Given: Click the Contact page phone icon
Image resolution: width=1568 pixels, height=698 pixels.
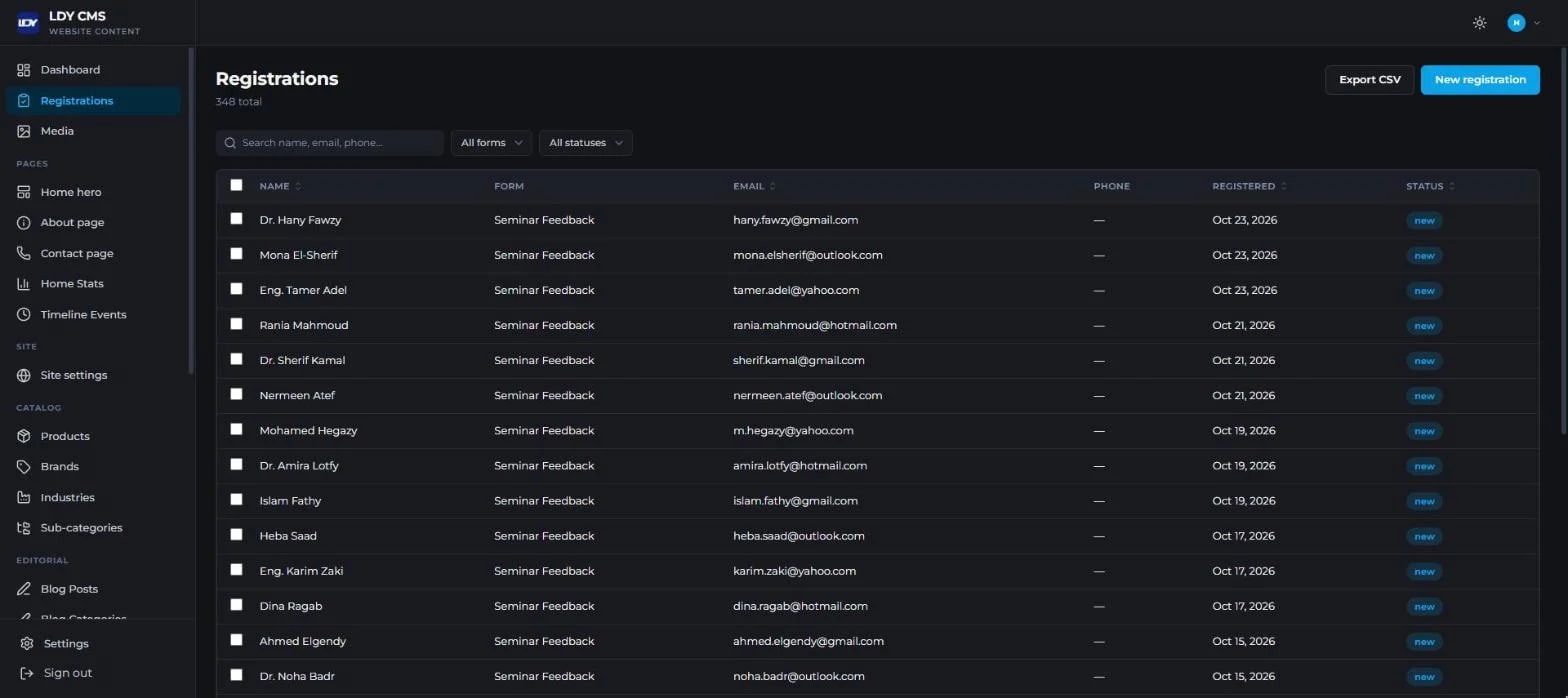Looking at the screenshot, I should coord(24,253).
